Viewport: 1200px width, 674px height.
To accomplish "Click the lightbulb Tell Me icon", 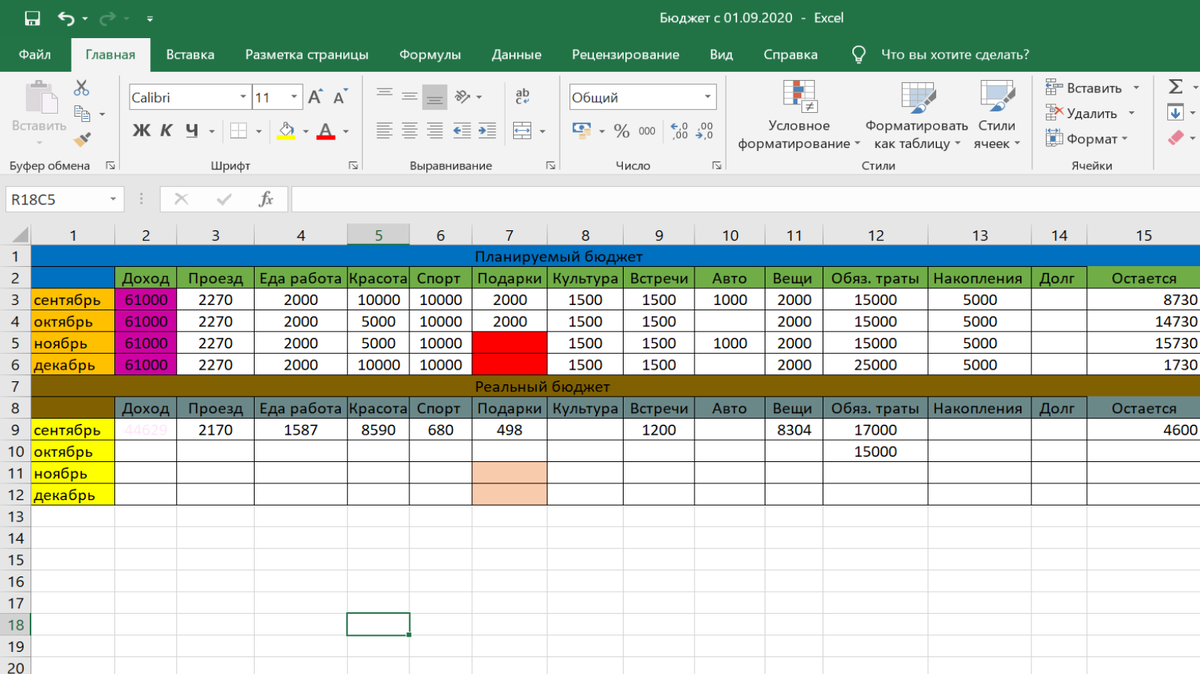I will click(858, 54).
